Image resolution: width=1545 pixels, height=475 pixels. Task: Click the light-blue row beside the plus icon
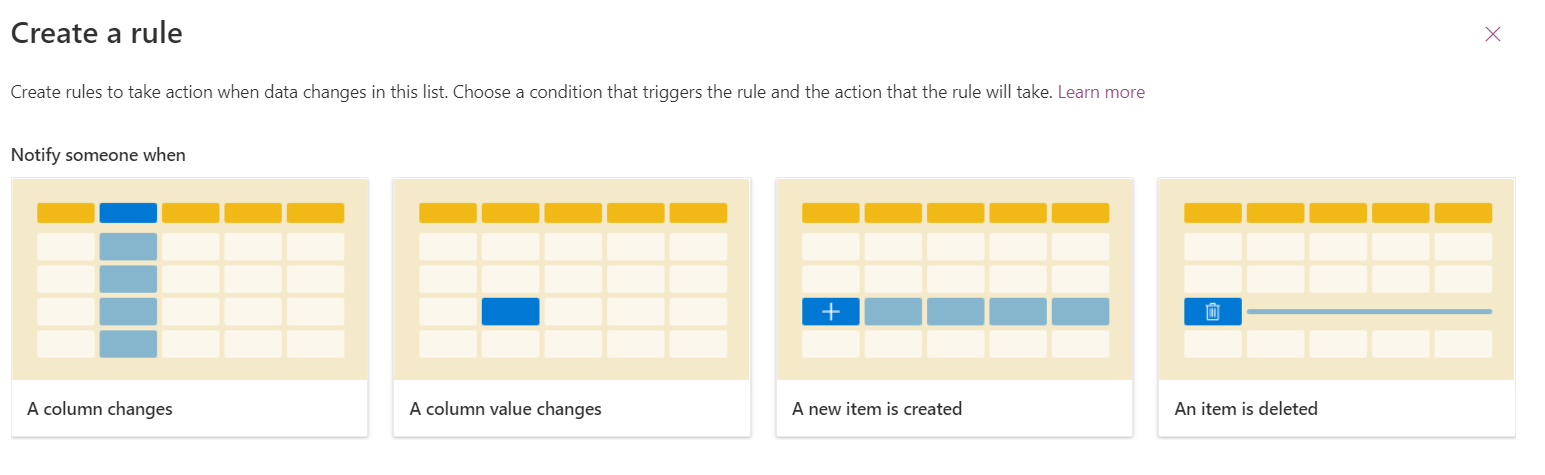click(x=986, y=312)
